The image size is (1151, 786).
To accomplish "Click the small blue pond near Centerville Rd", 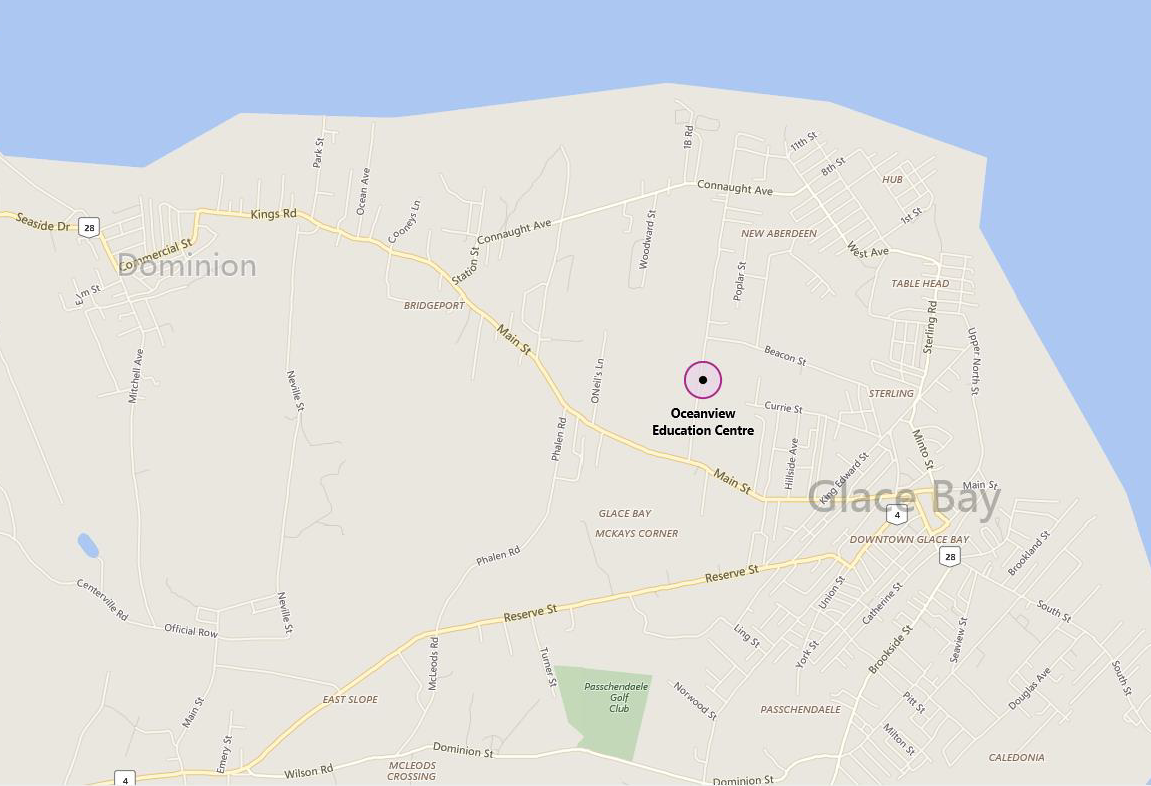I will 88,545.
